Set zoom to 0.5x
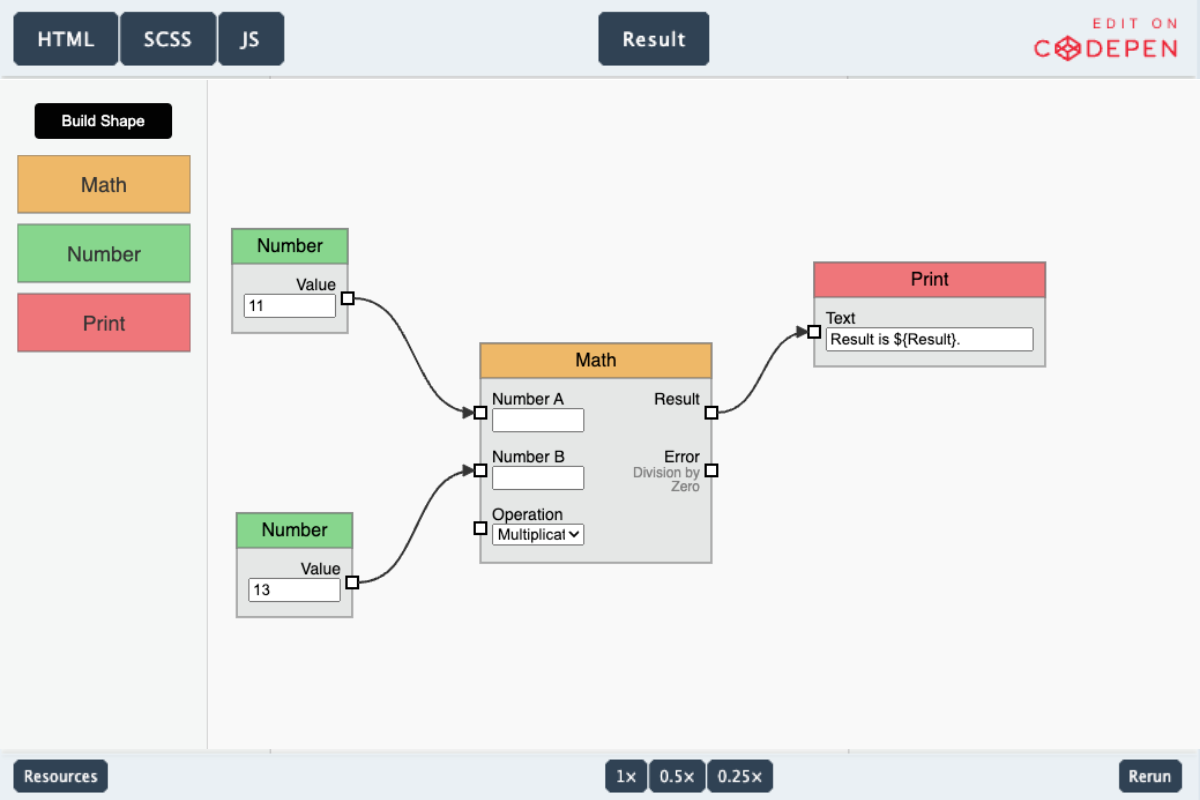Viewport: 1200px width, 800px height. click(677, 775)
